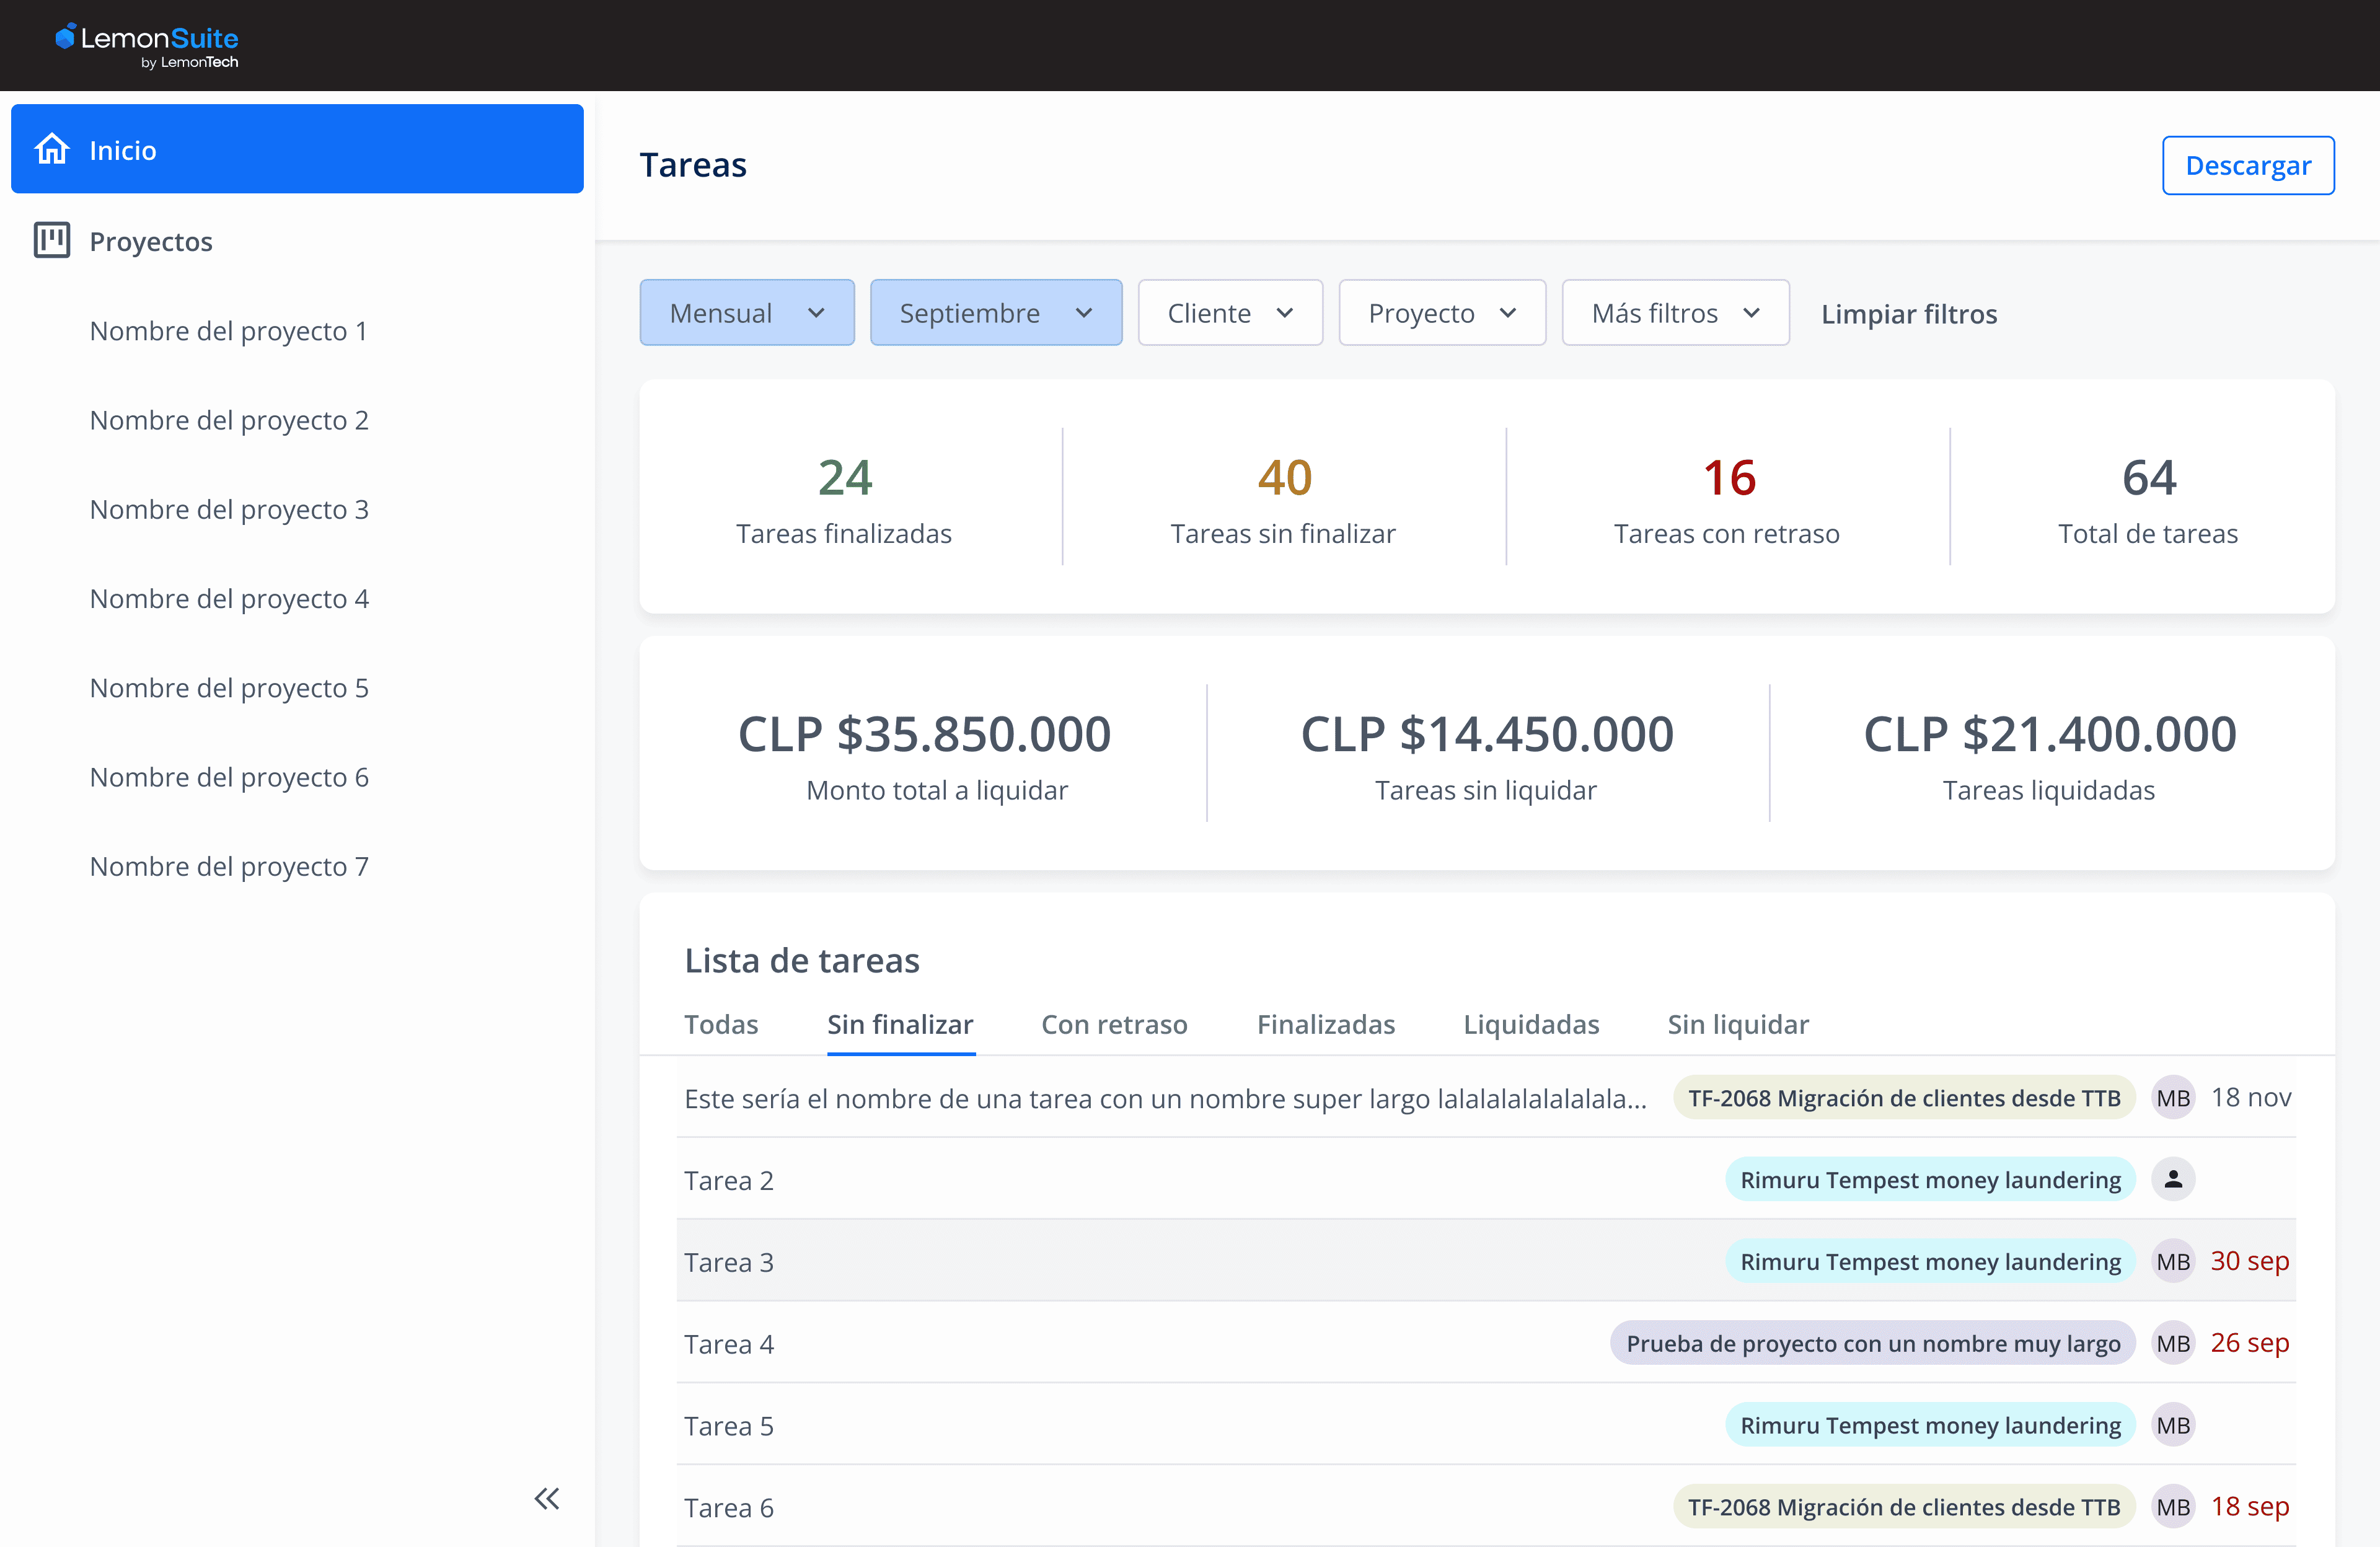Viewport: 2380px width, 1547px height.
Task: Click the Prueba de proyecto purple tag
Action: coord(1872,1343)
